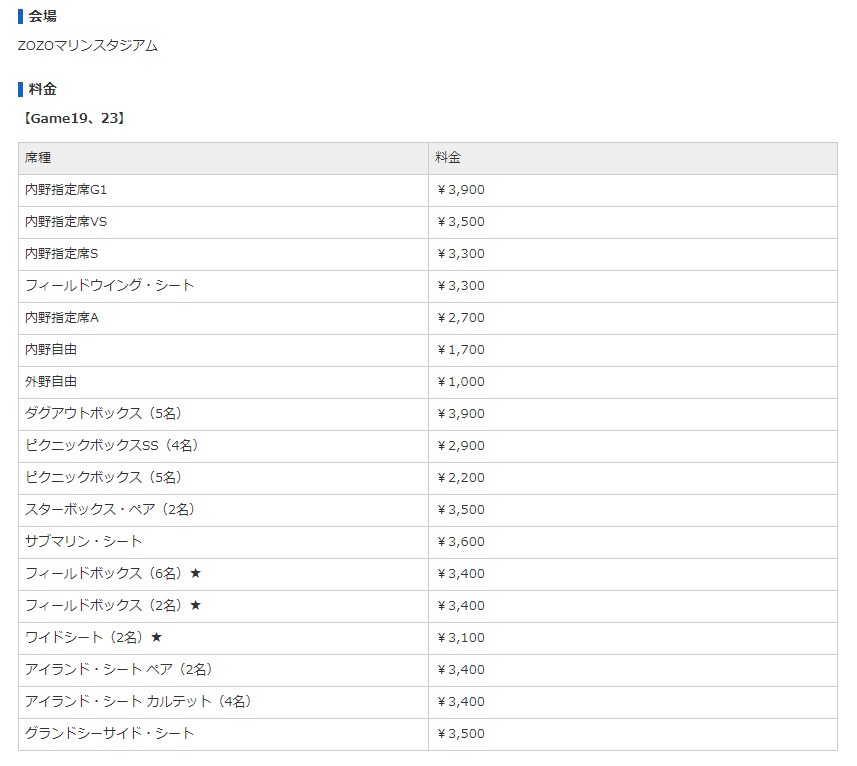Viewport: 857px width, 766px height.
Task: Click the ¥3,400 price for フィールドボックス（6名）
Action: pos(460,574)
